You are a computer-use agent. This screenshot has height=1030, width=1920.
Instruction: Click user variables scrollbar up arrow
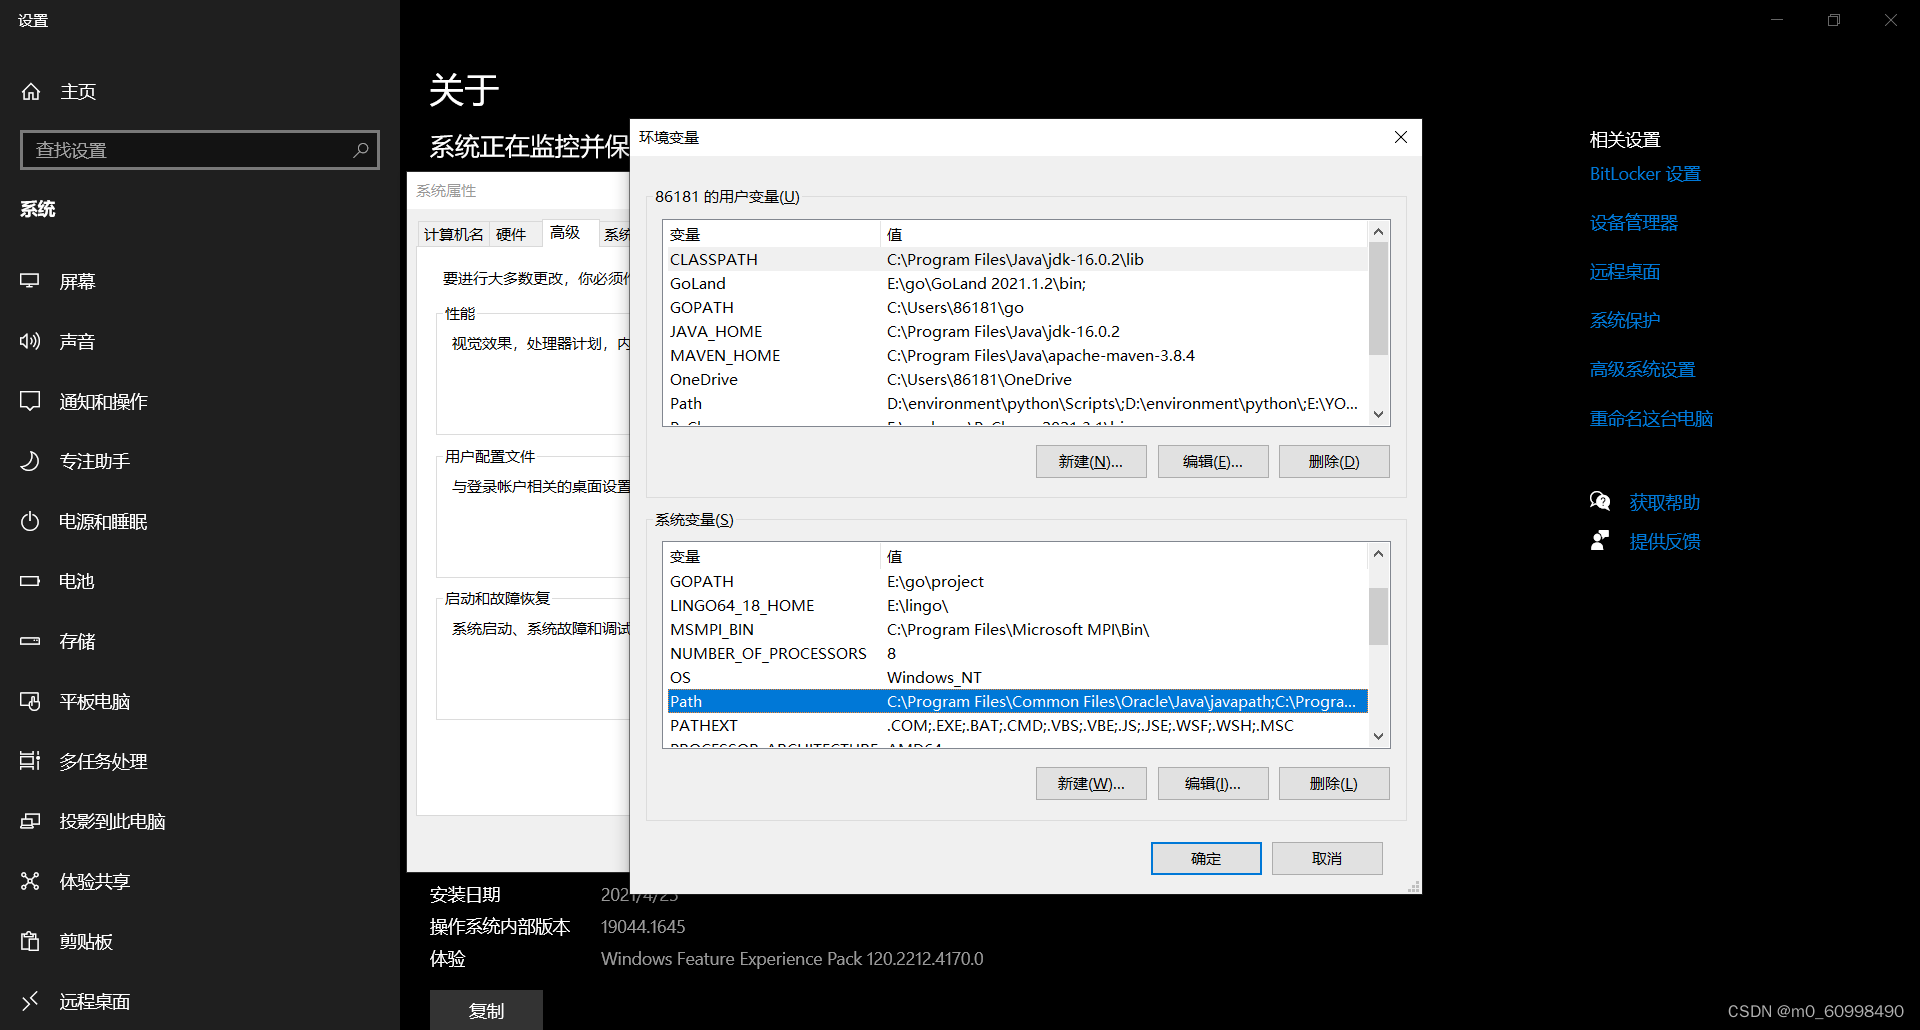[1378, 232]
